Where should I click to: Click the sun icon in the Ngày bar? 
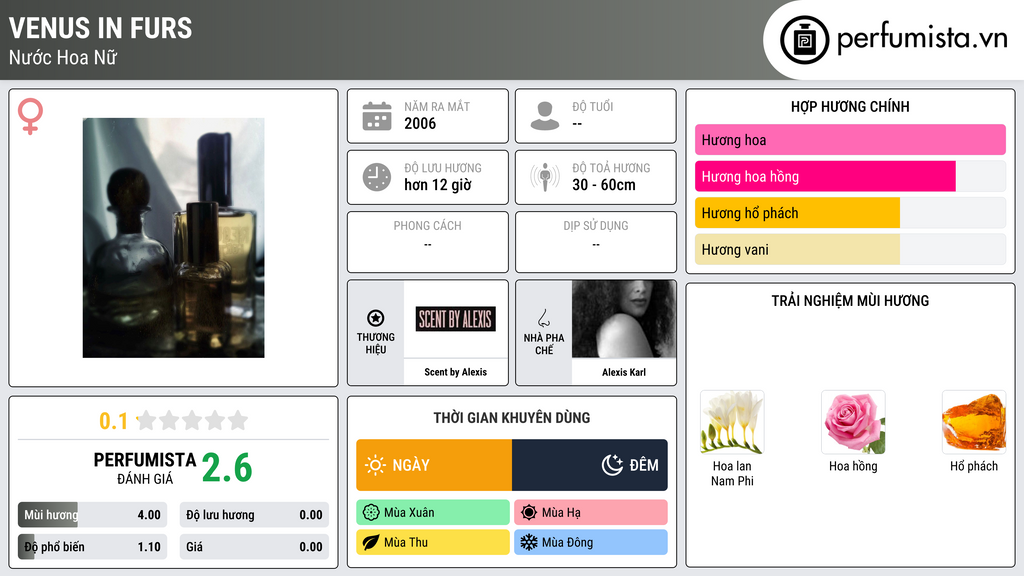(x=376, y=465)
